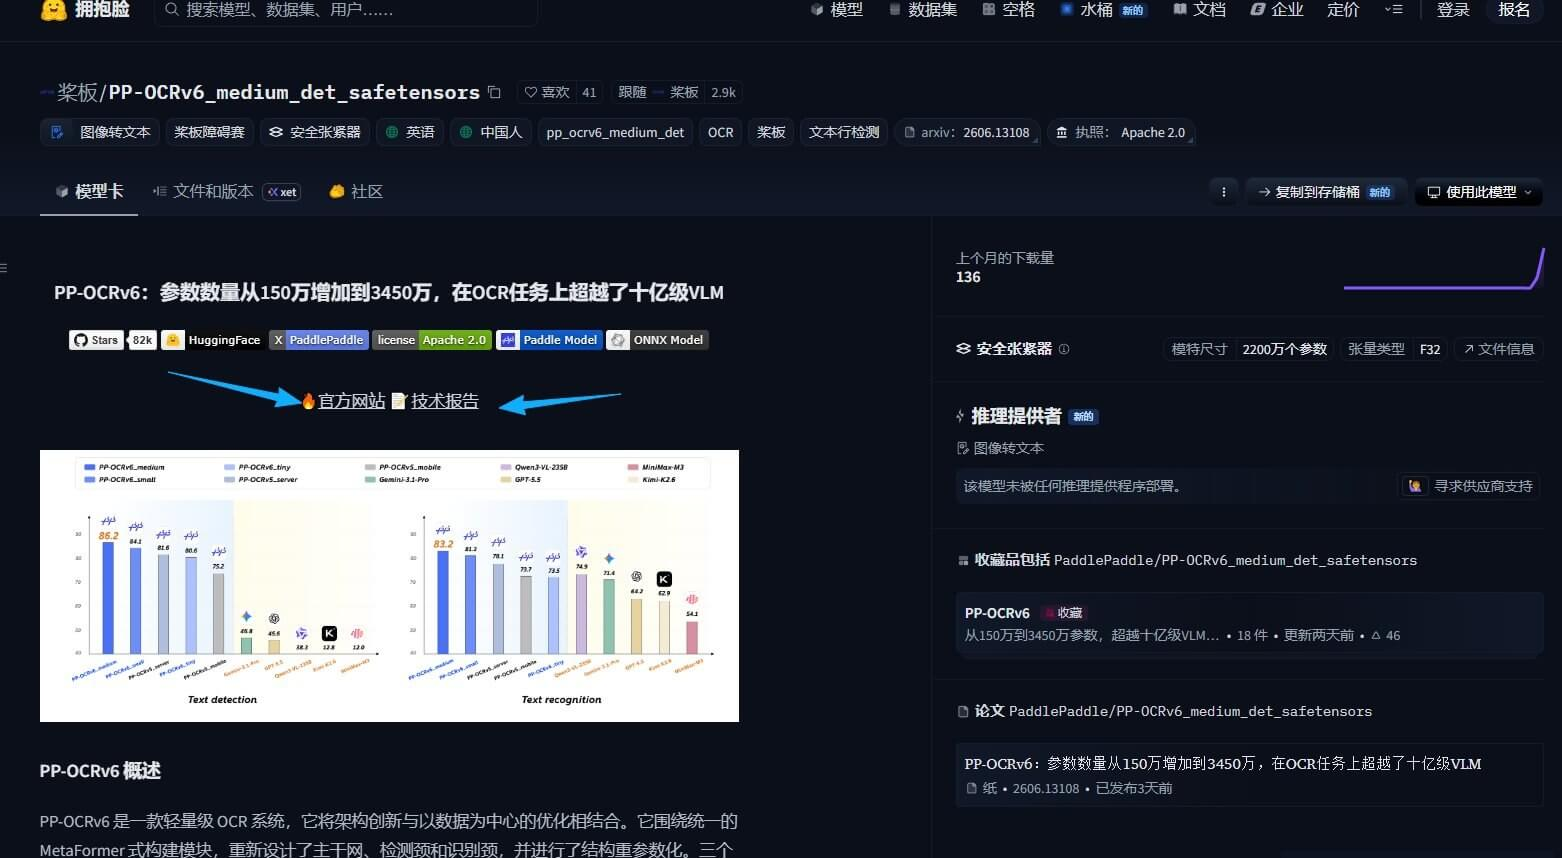Open the 企业 navigation item

tap(1277, 10)
